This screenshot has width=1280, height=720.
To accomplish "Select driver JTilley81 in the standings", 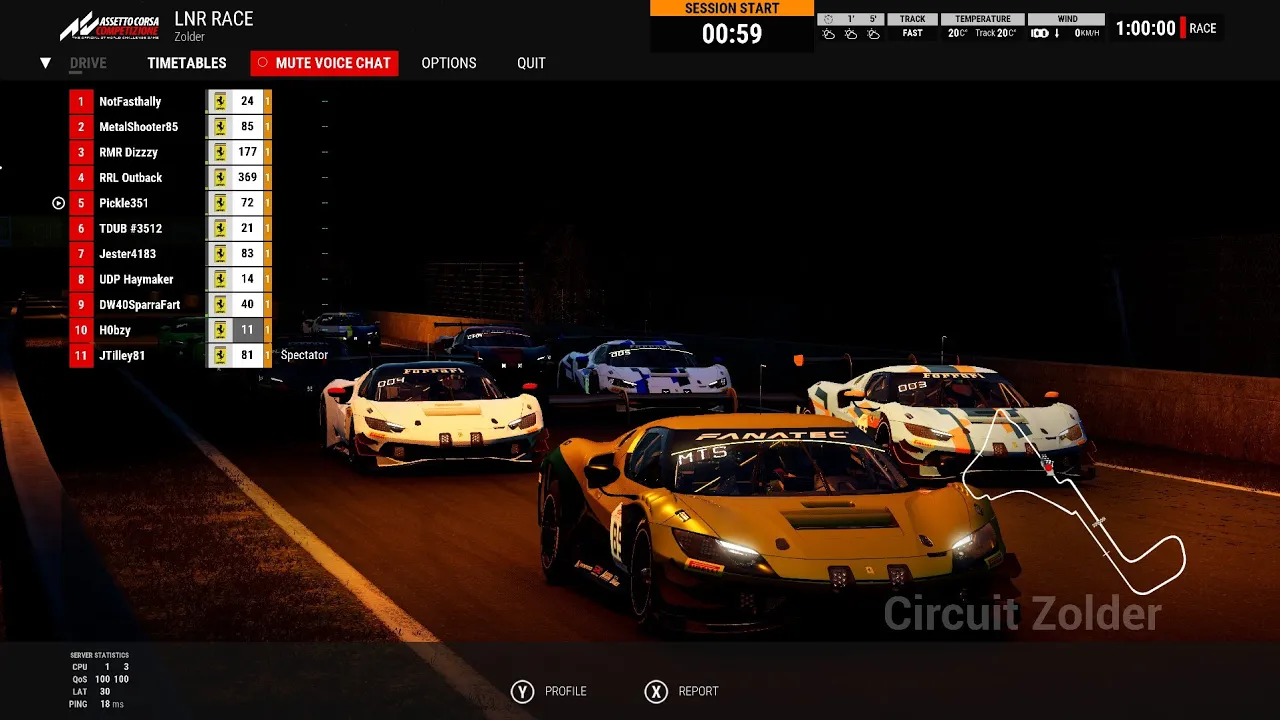I will tap(122, 355).
